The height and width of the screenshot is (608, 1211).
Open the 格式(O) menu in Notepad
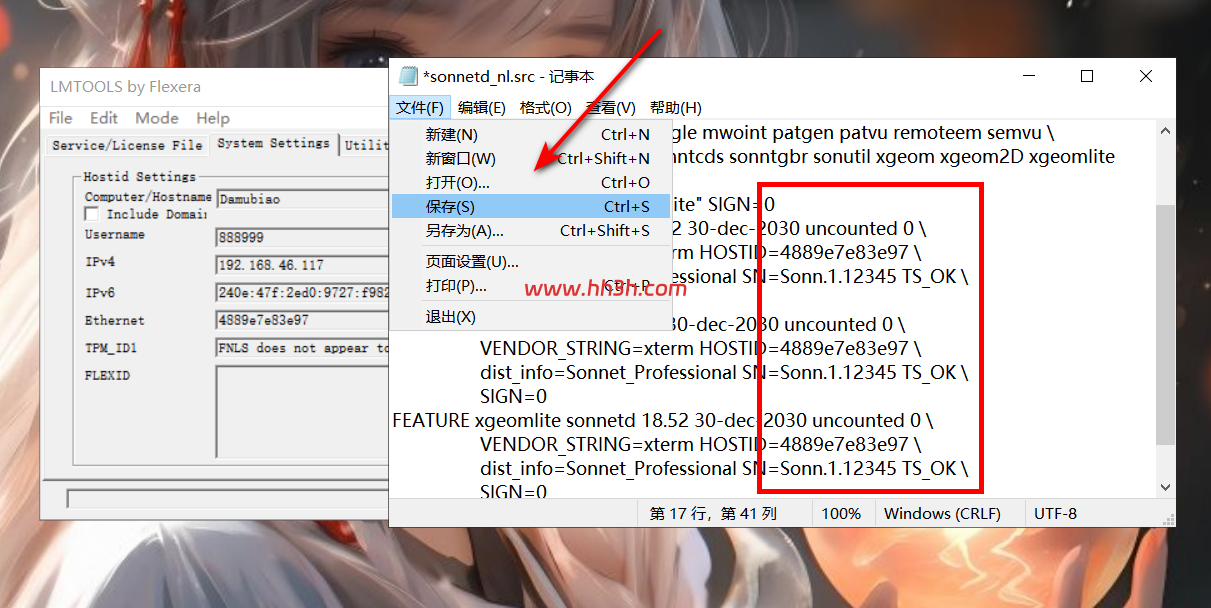coord(546,108)
